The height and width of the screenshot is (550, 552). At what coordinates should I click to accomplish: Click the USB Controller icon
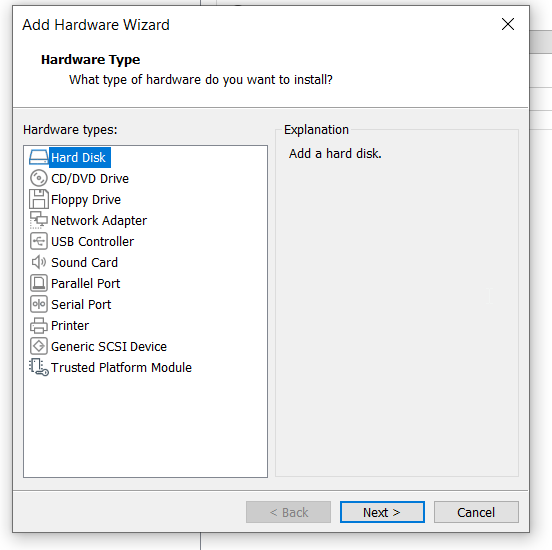click(38, 241)
